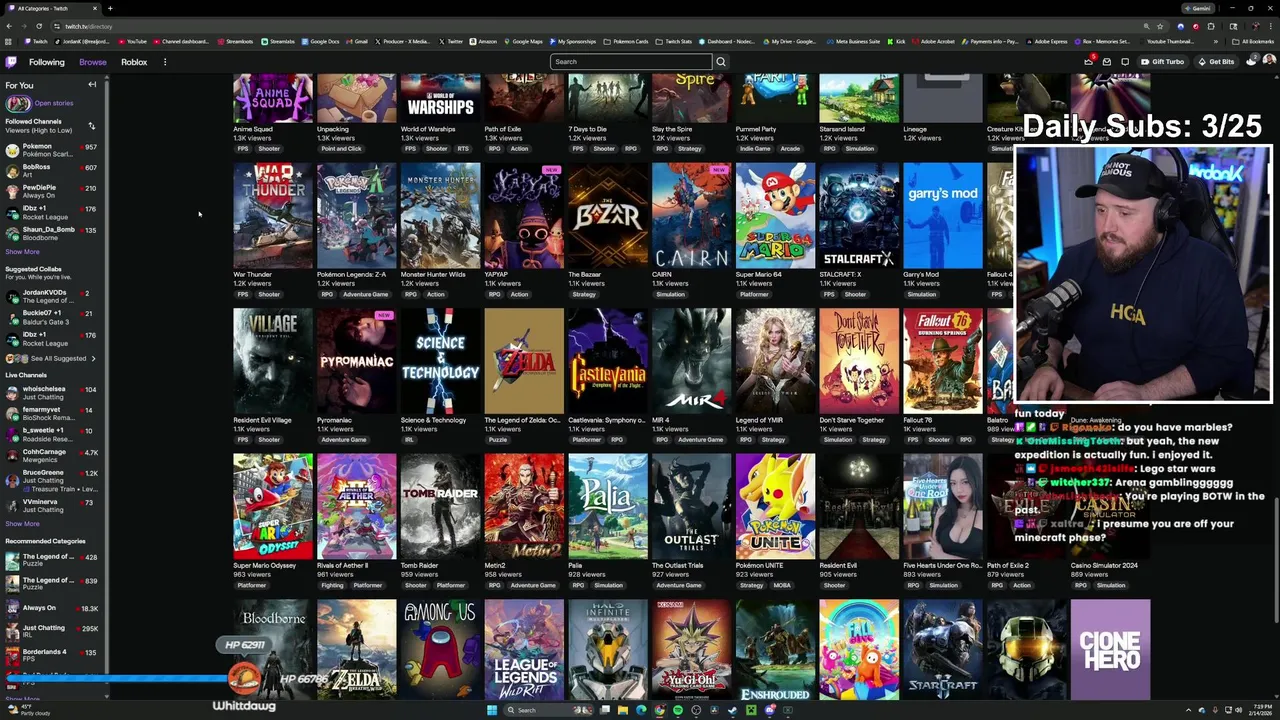Screen dimensions: 1280x720
Task: Open a new browser tab
Action: [110, 8]
